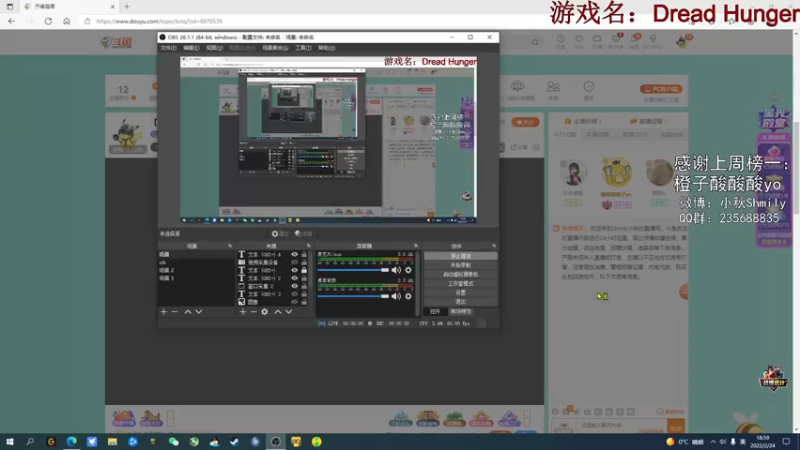800x450 pixels.
Task: Pop out the Sources dock header icon
Action: click(x=309, y=246)
